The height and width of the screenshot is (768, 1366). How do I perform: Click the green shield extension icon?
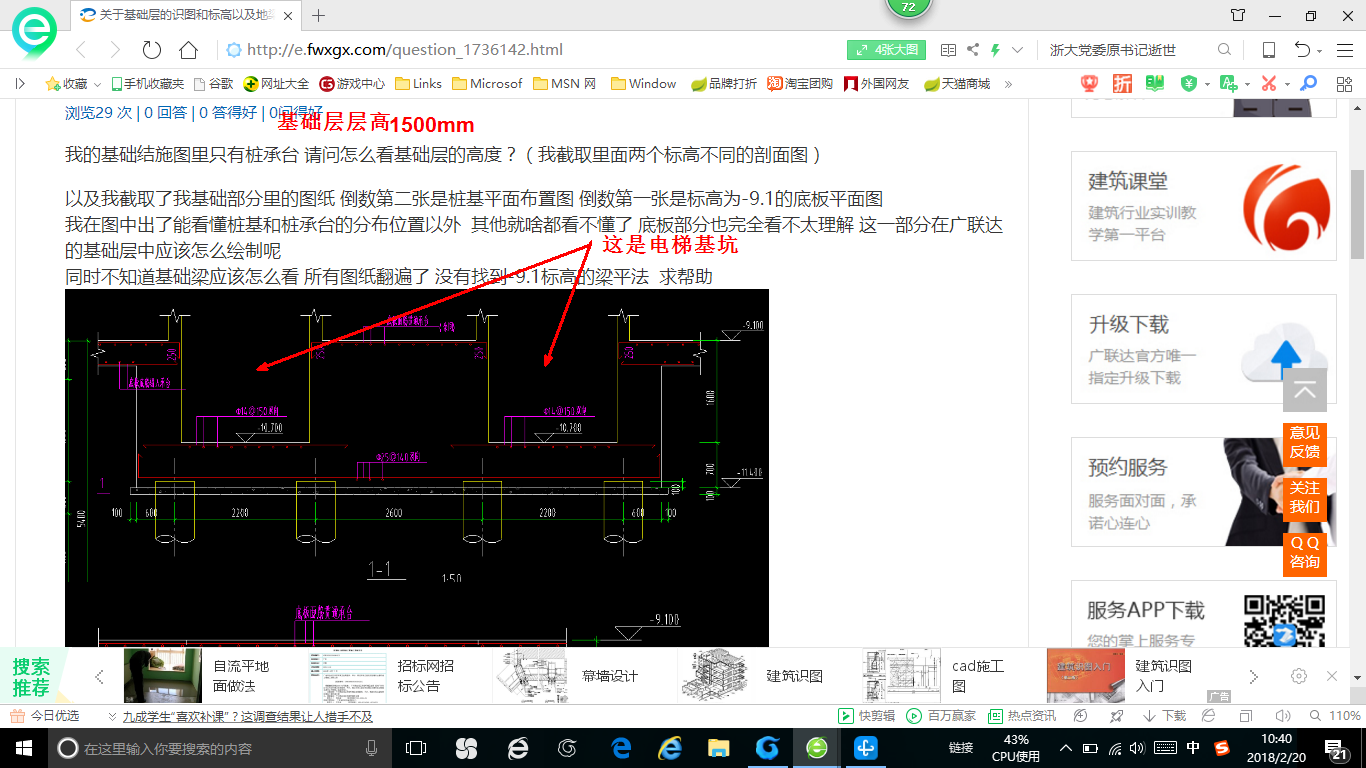[x=1188, y=84]
